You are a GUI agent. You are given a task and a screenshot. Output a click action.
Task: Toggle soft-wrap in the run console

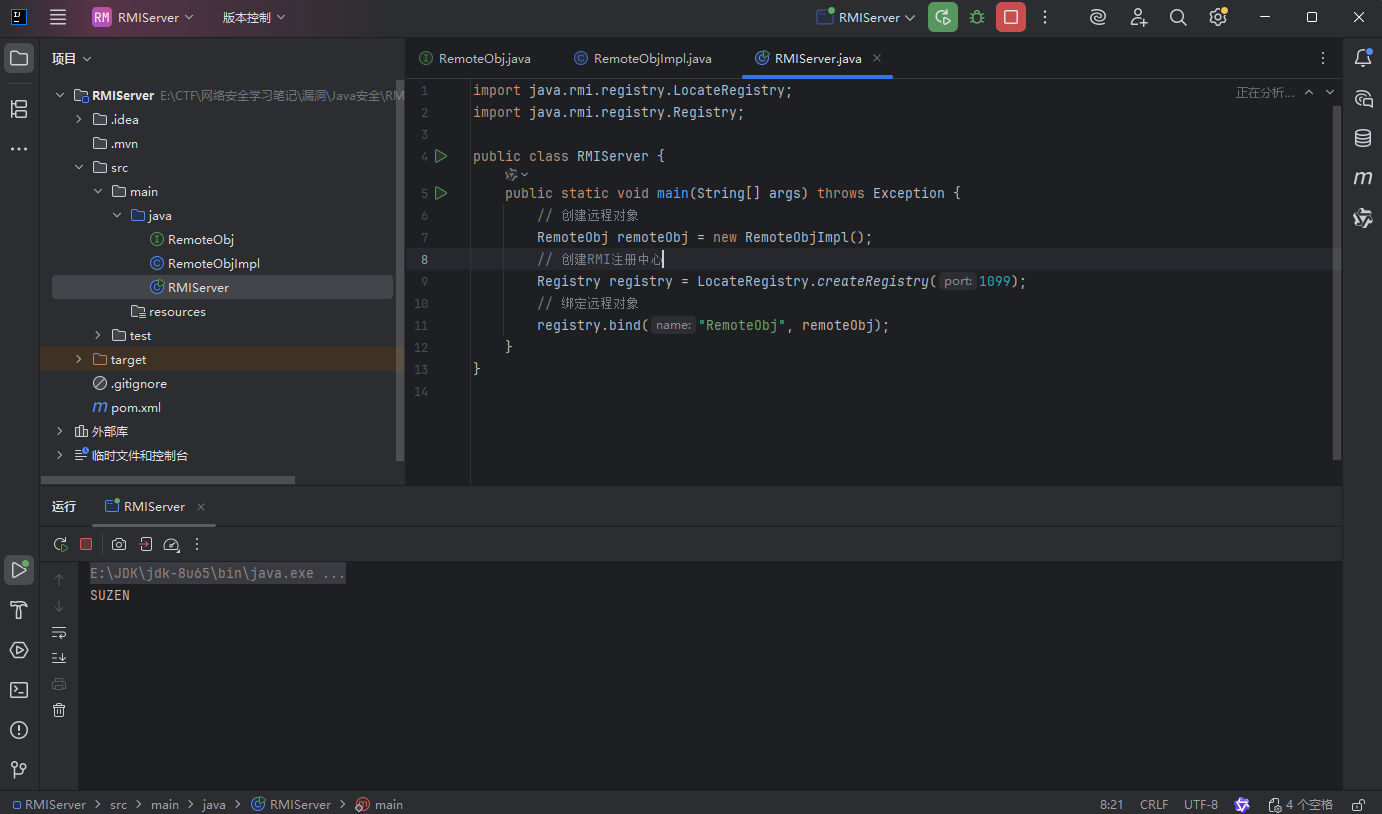[x=59, y=632]
